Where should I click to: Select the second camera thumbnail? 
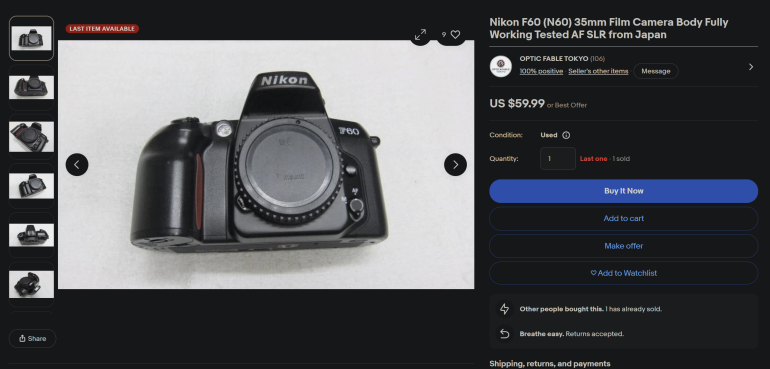(x=31, y=87)
